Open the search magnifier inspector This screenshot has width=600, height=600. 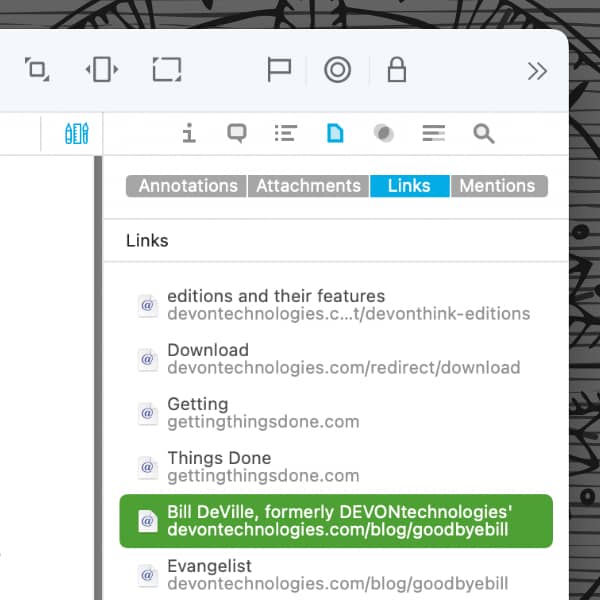(484, 134)
